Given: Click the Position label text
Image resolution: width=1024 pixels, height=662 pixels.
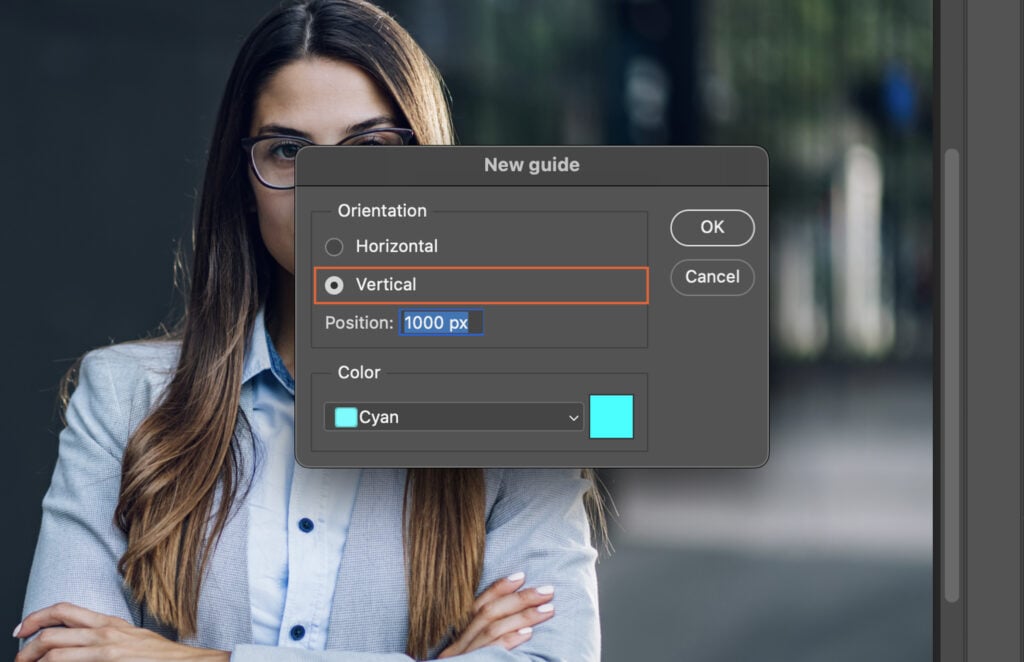Looking at the screenshot, I should pyautogui.click(x=358, y=322).
